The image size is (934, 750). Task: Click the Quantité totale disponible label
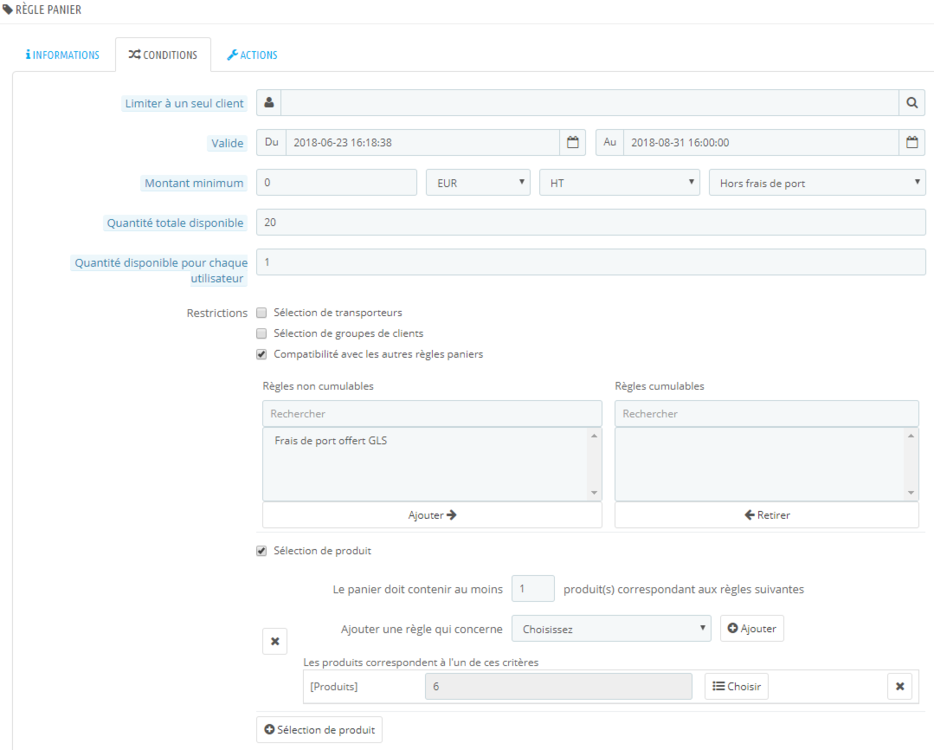(x=175, y=223)
